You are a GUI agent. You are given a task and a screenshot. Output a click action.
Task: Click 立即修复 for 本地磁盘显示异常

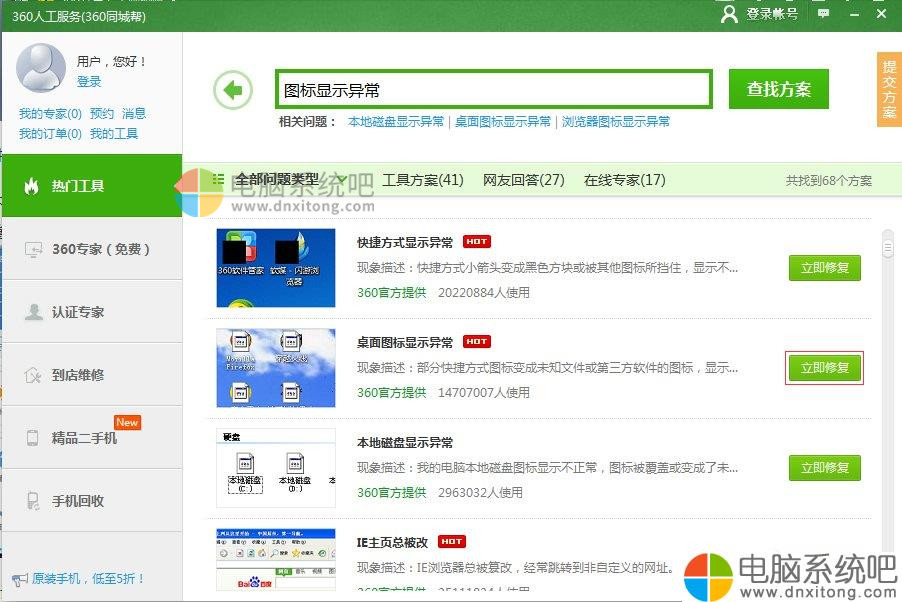[x=824, y=468]
